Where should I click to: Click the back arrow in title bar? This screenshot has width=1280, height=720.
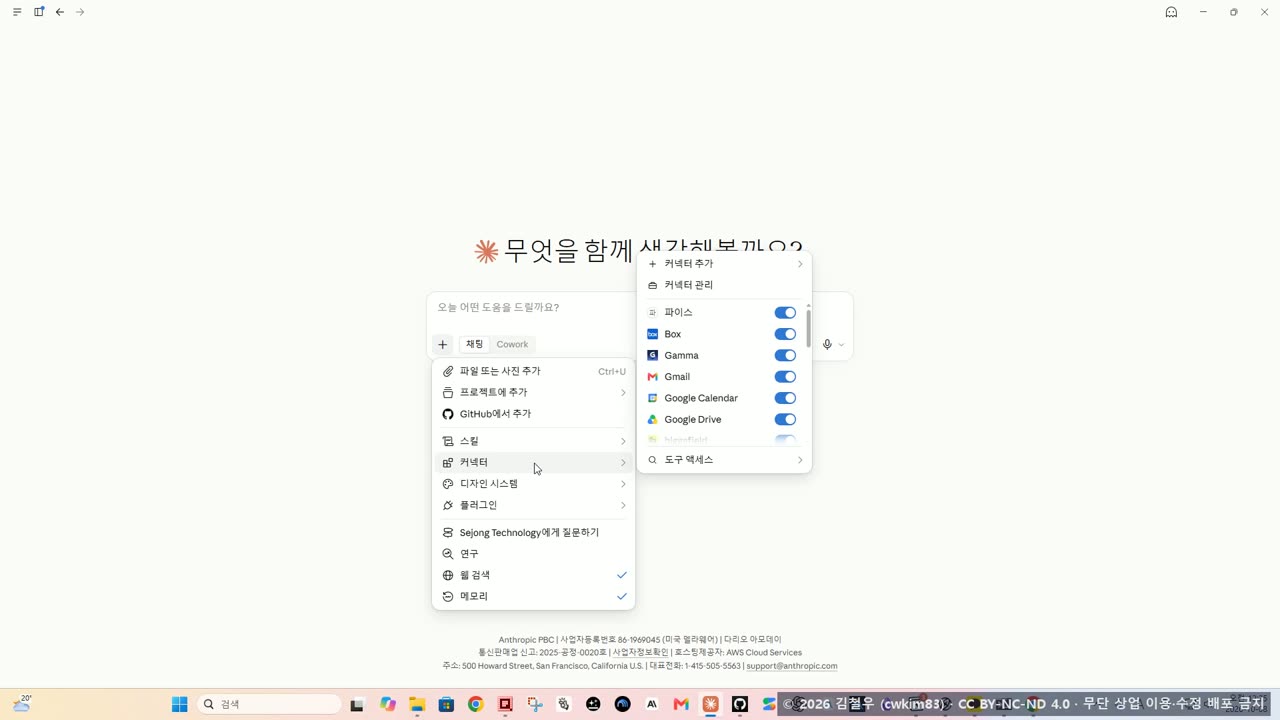click(x=60, y=12)
